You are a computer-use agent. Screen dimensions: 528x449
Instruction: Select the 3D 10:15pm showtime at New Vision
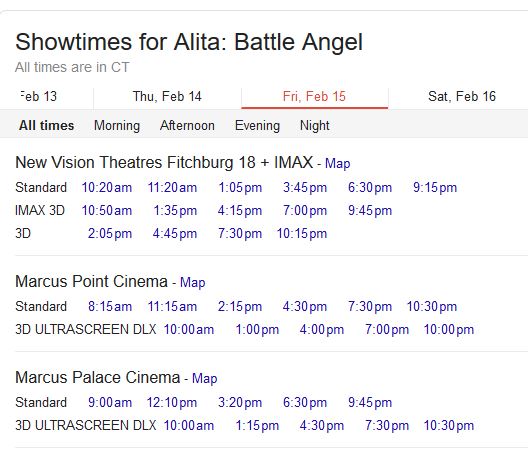pos(302,234)
